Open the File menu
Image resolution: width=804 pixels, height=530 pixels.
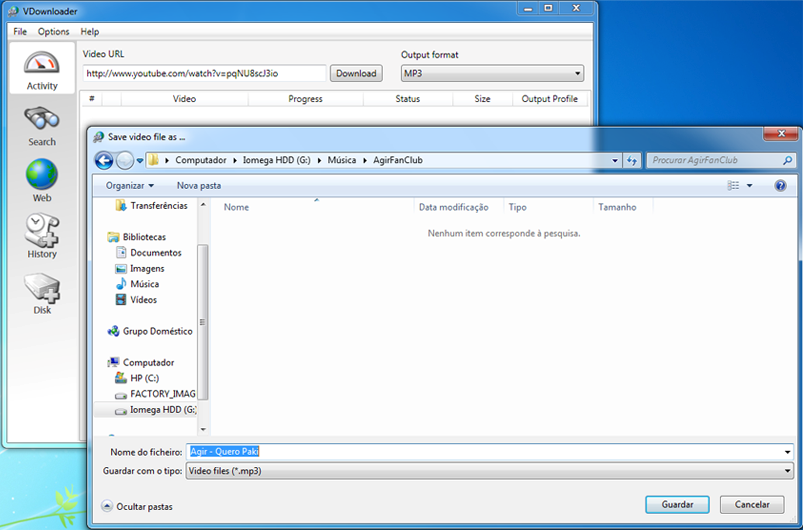pyautogui.click(x=20, y=32)
